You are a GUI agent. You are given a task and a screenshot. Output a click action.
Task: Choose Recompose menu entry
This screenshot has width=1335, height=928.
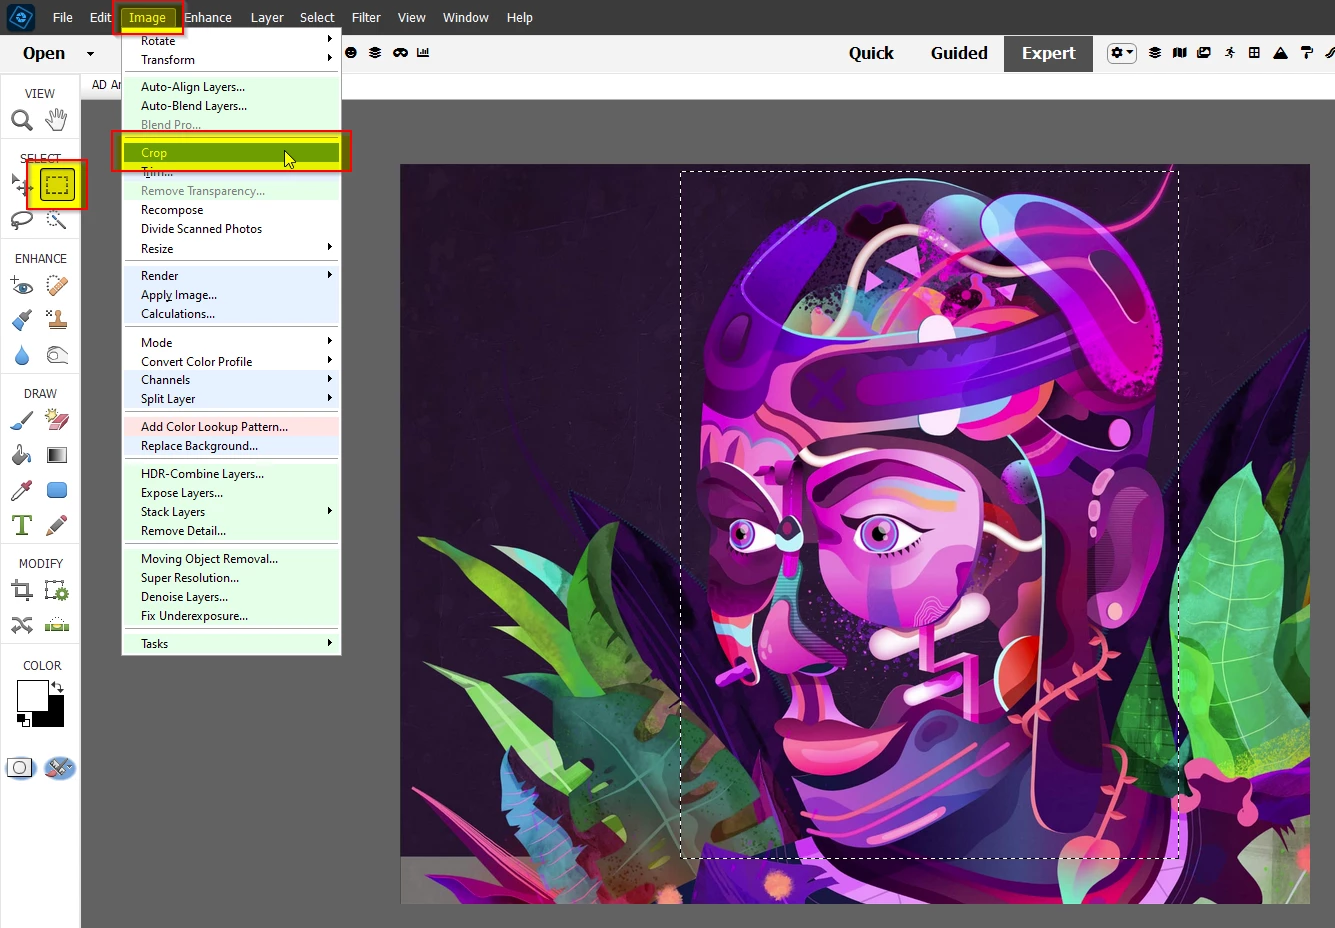(231, 210)
